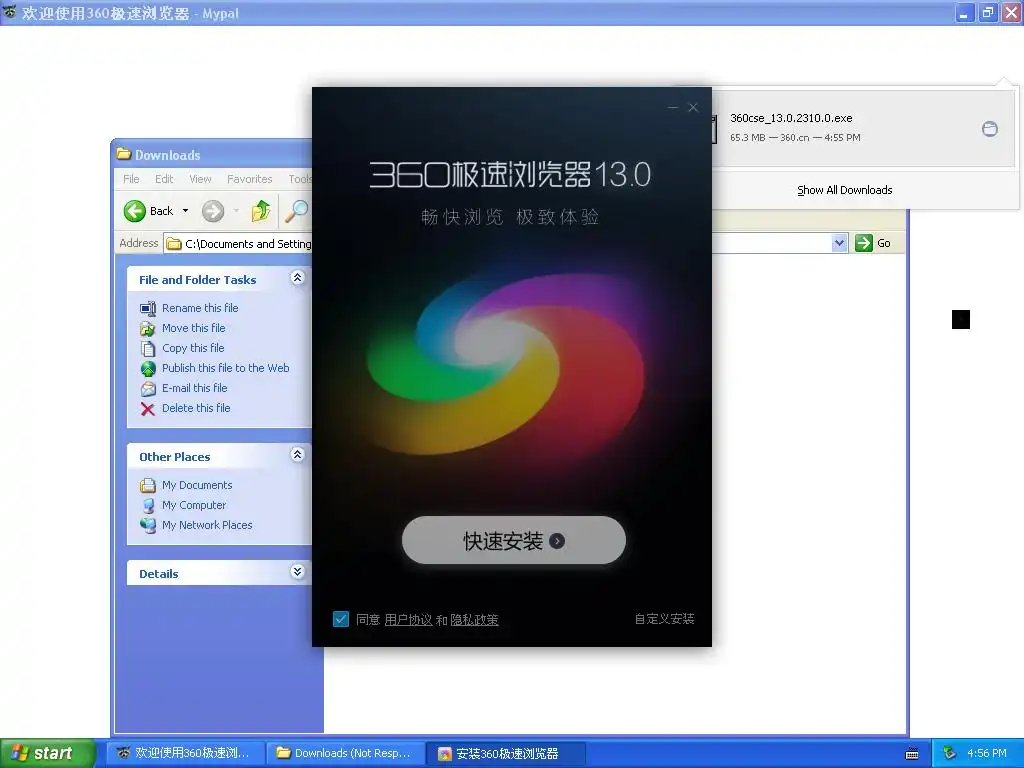Open the 隐私政策 privacy policy link
1024x768 pixels.
pyautogui.click(x=474, y=620)
